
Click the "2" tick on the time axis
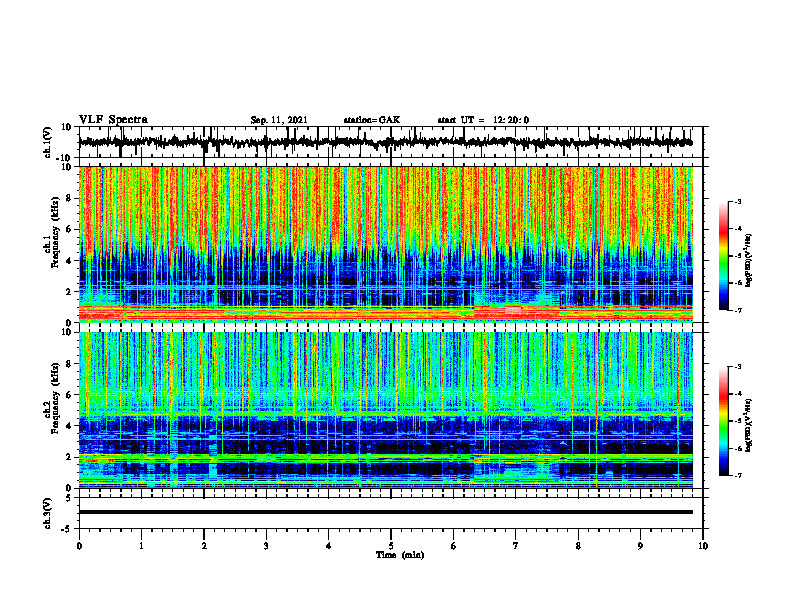tap(204, 546)
